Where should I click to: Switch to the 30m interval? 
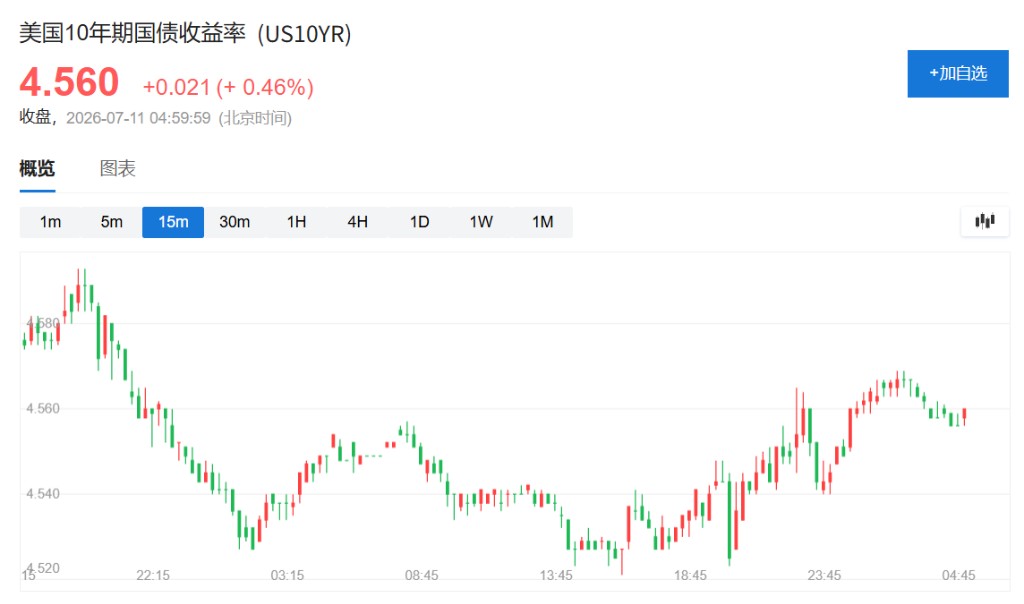[x=234, y=222]
